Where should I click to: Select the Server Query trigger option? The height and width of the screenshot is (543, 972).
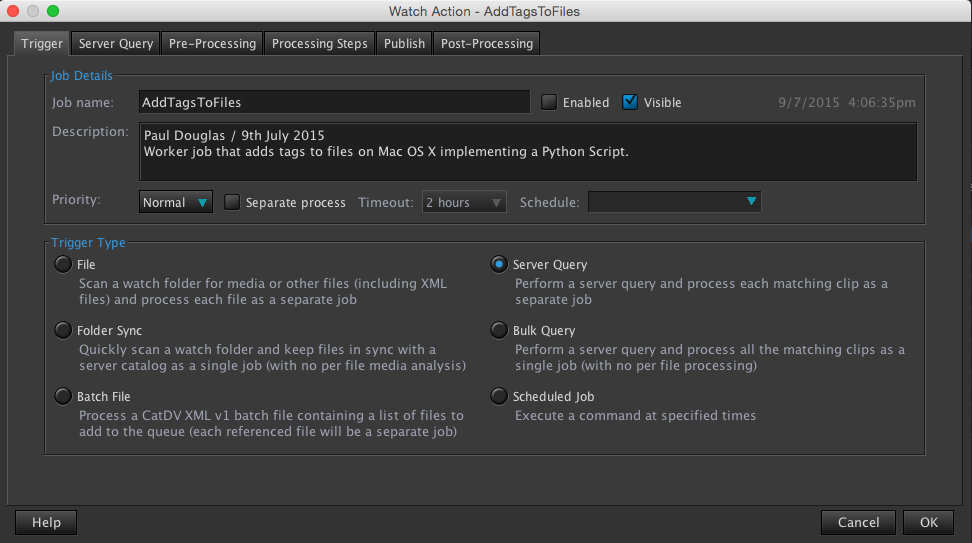(x=499, y=265)
